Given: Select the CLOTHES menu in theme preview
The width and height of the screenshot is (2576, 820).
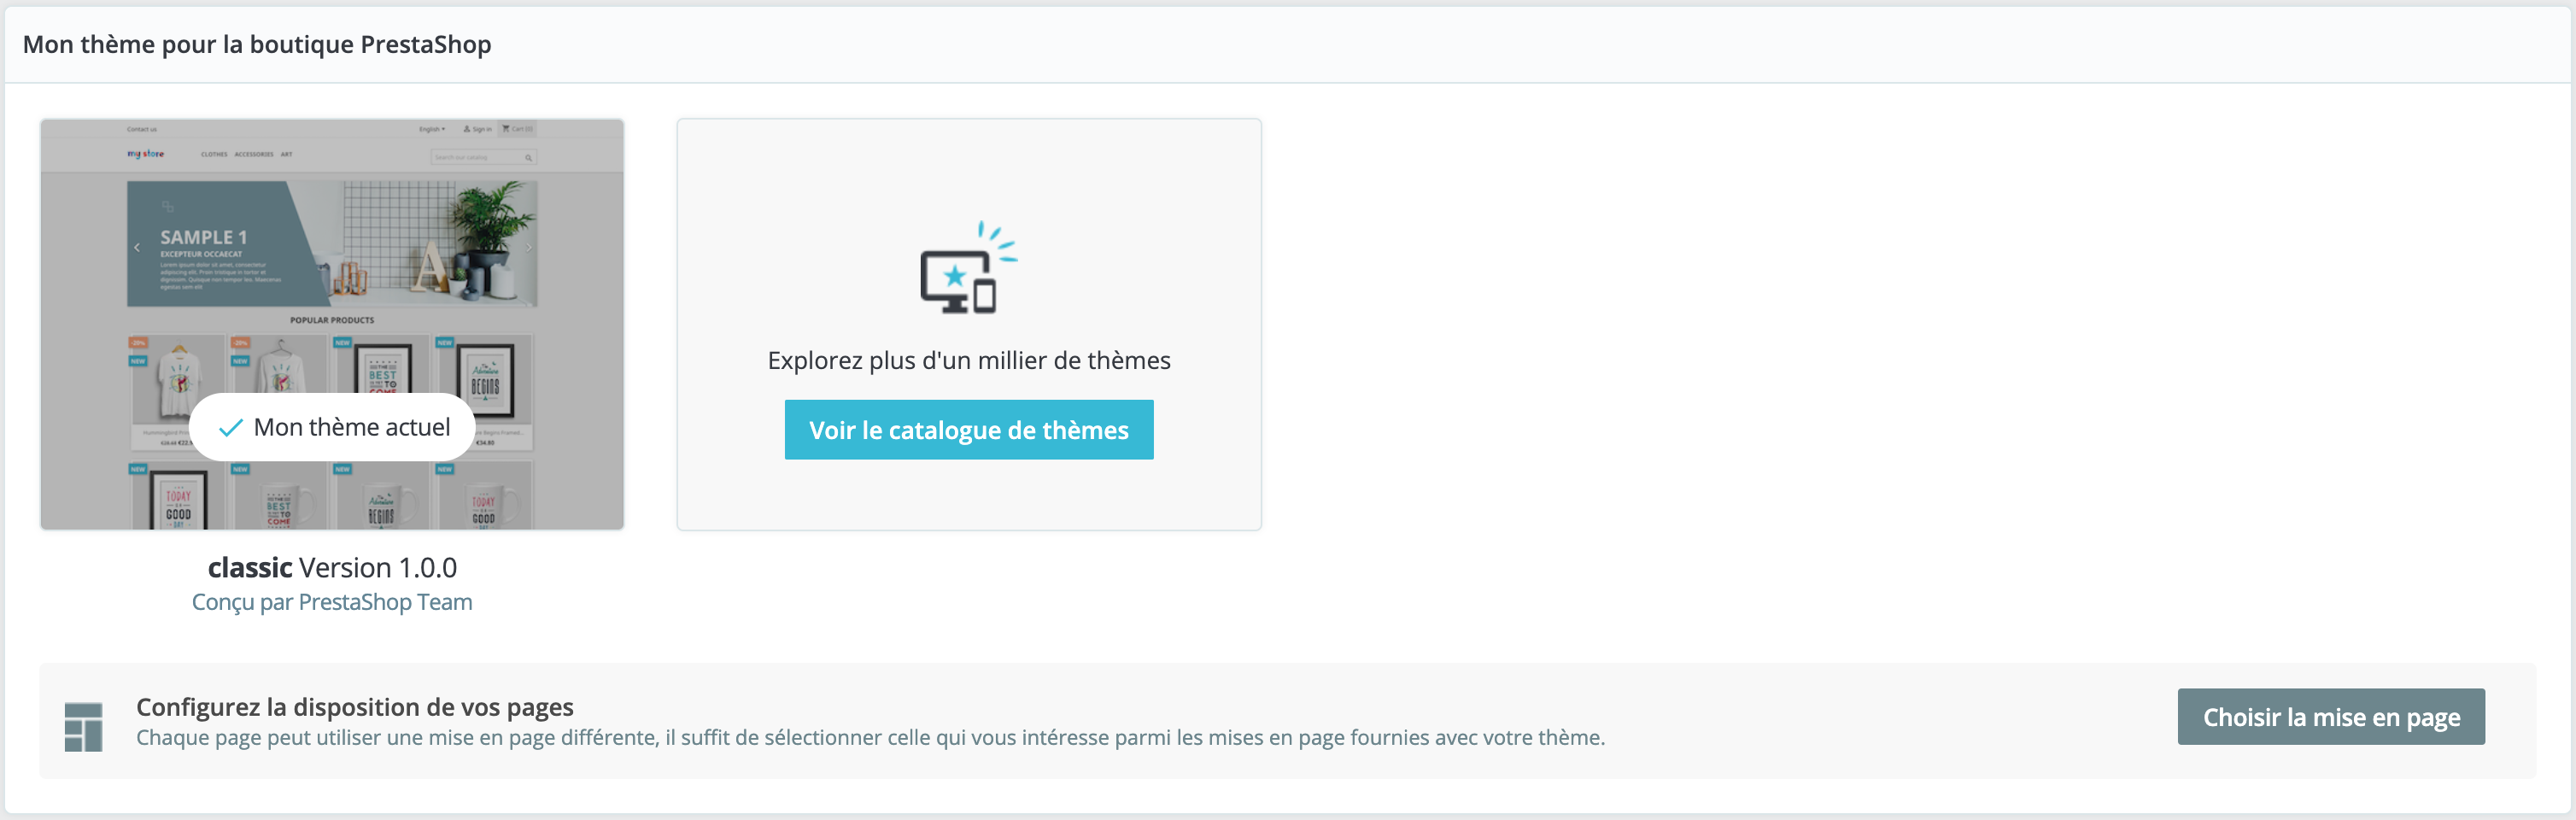Looking at the screenshot, I should (214, 155).
